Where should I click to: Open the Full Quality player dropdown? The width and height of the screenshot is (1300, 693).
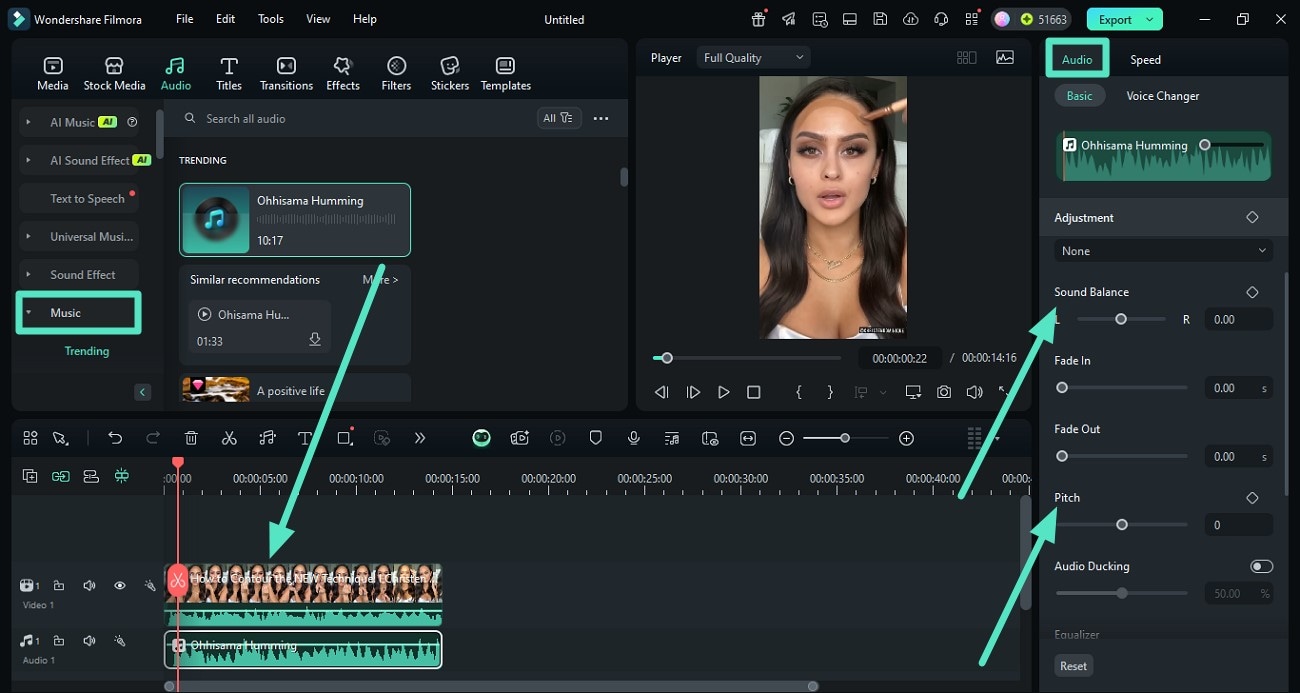click(753, 58)
